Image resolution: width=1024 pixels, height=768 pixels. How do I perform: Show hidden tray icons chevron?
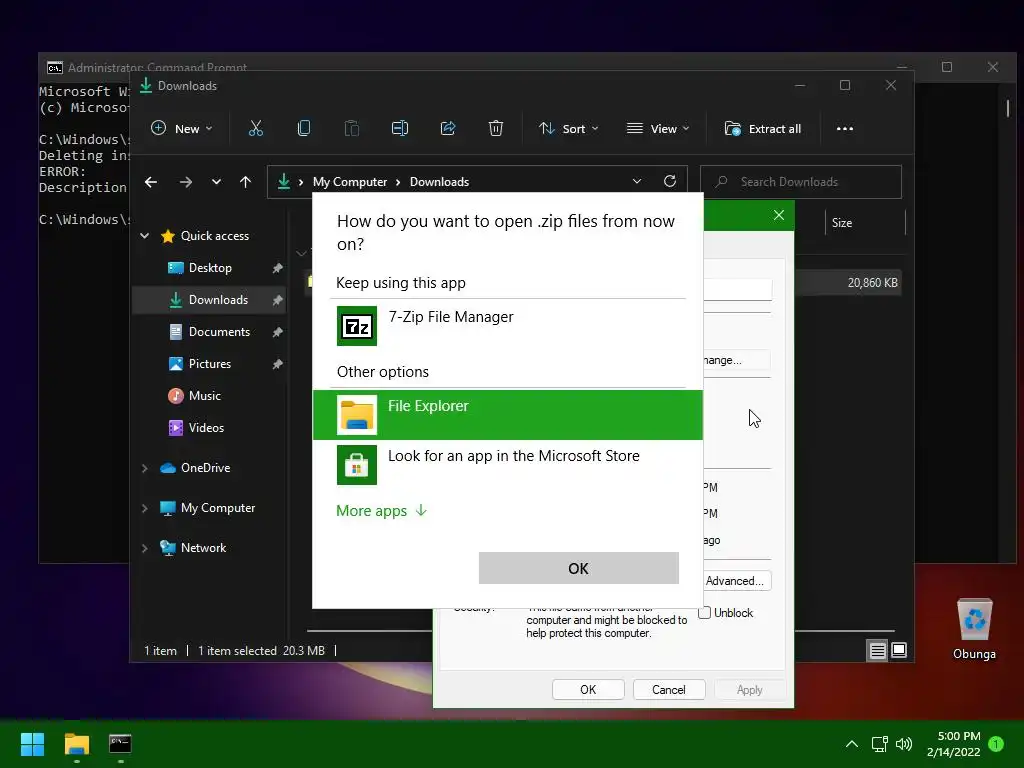852,744
